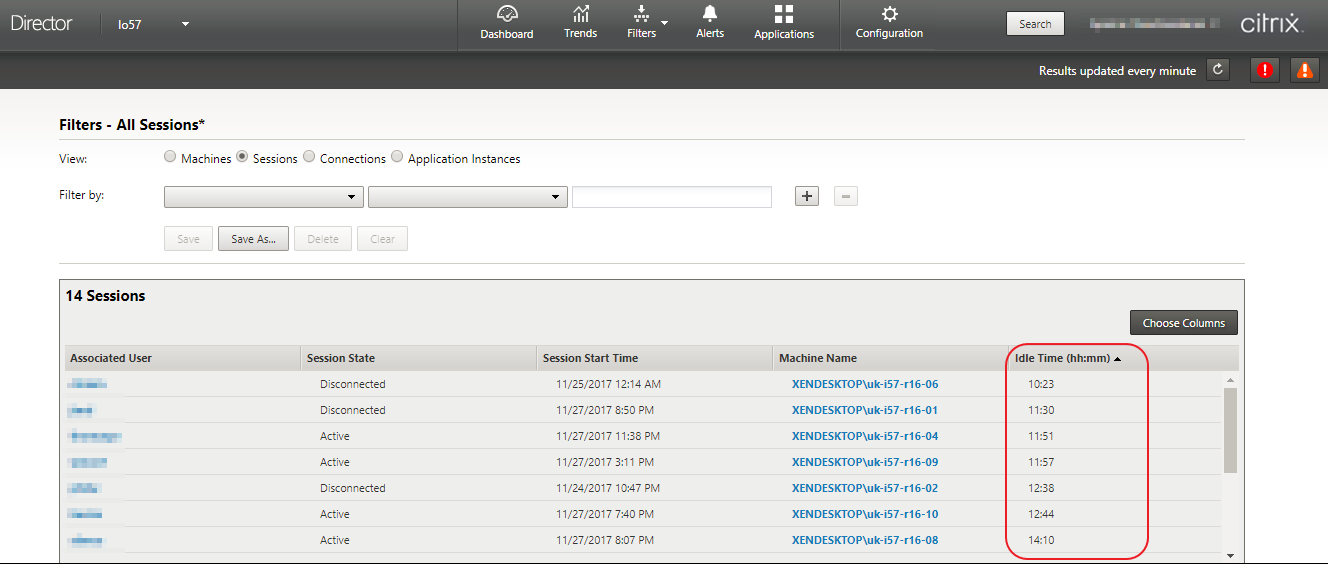Select start time 11/25/2017 12:14 AM

coord(608,384)
